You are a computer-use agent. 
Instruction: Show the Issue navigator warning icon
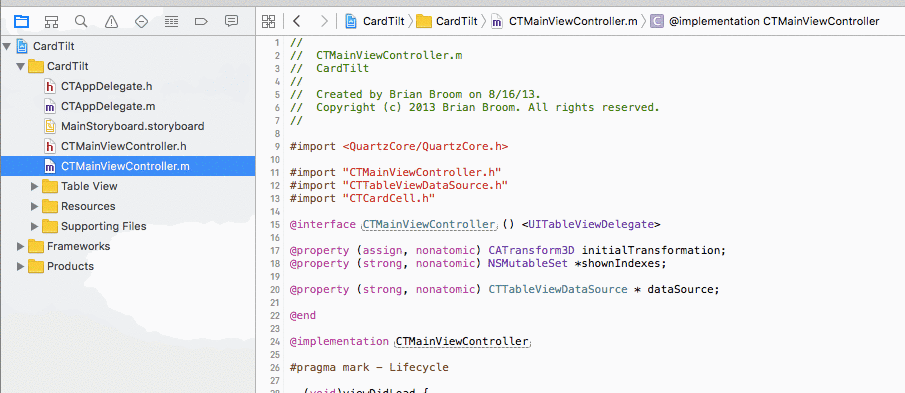(x=111, y=22)
